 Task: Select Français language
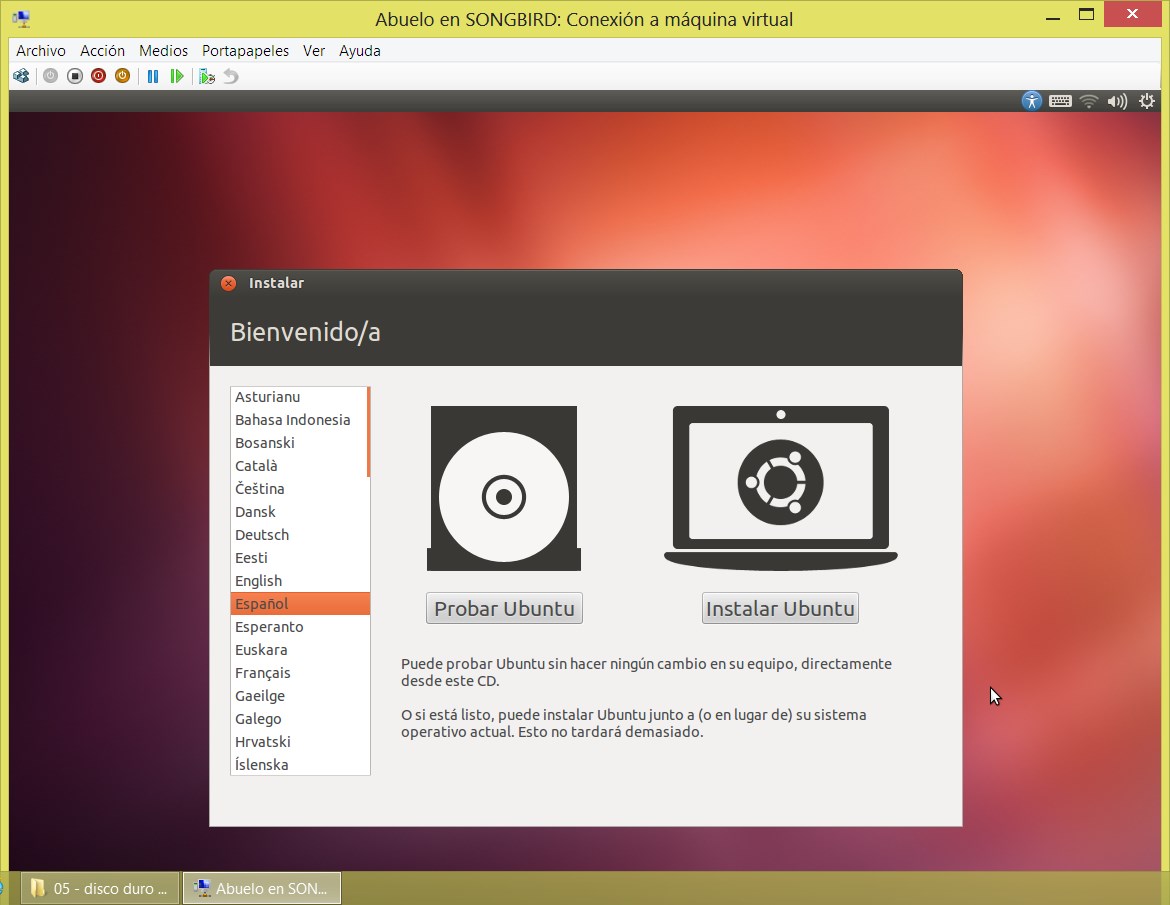point(299,673)
